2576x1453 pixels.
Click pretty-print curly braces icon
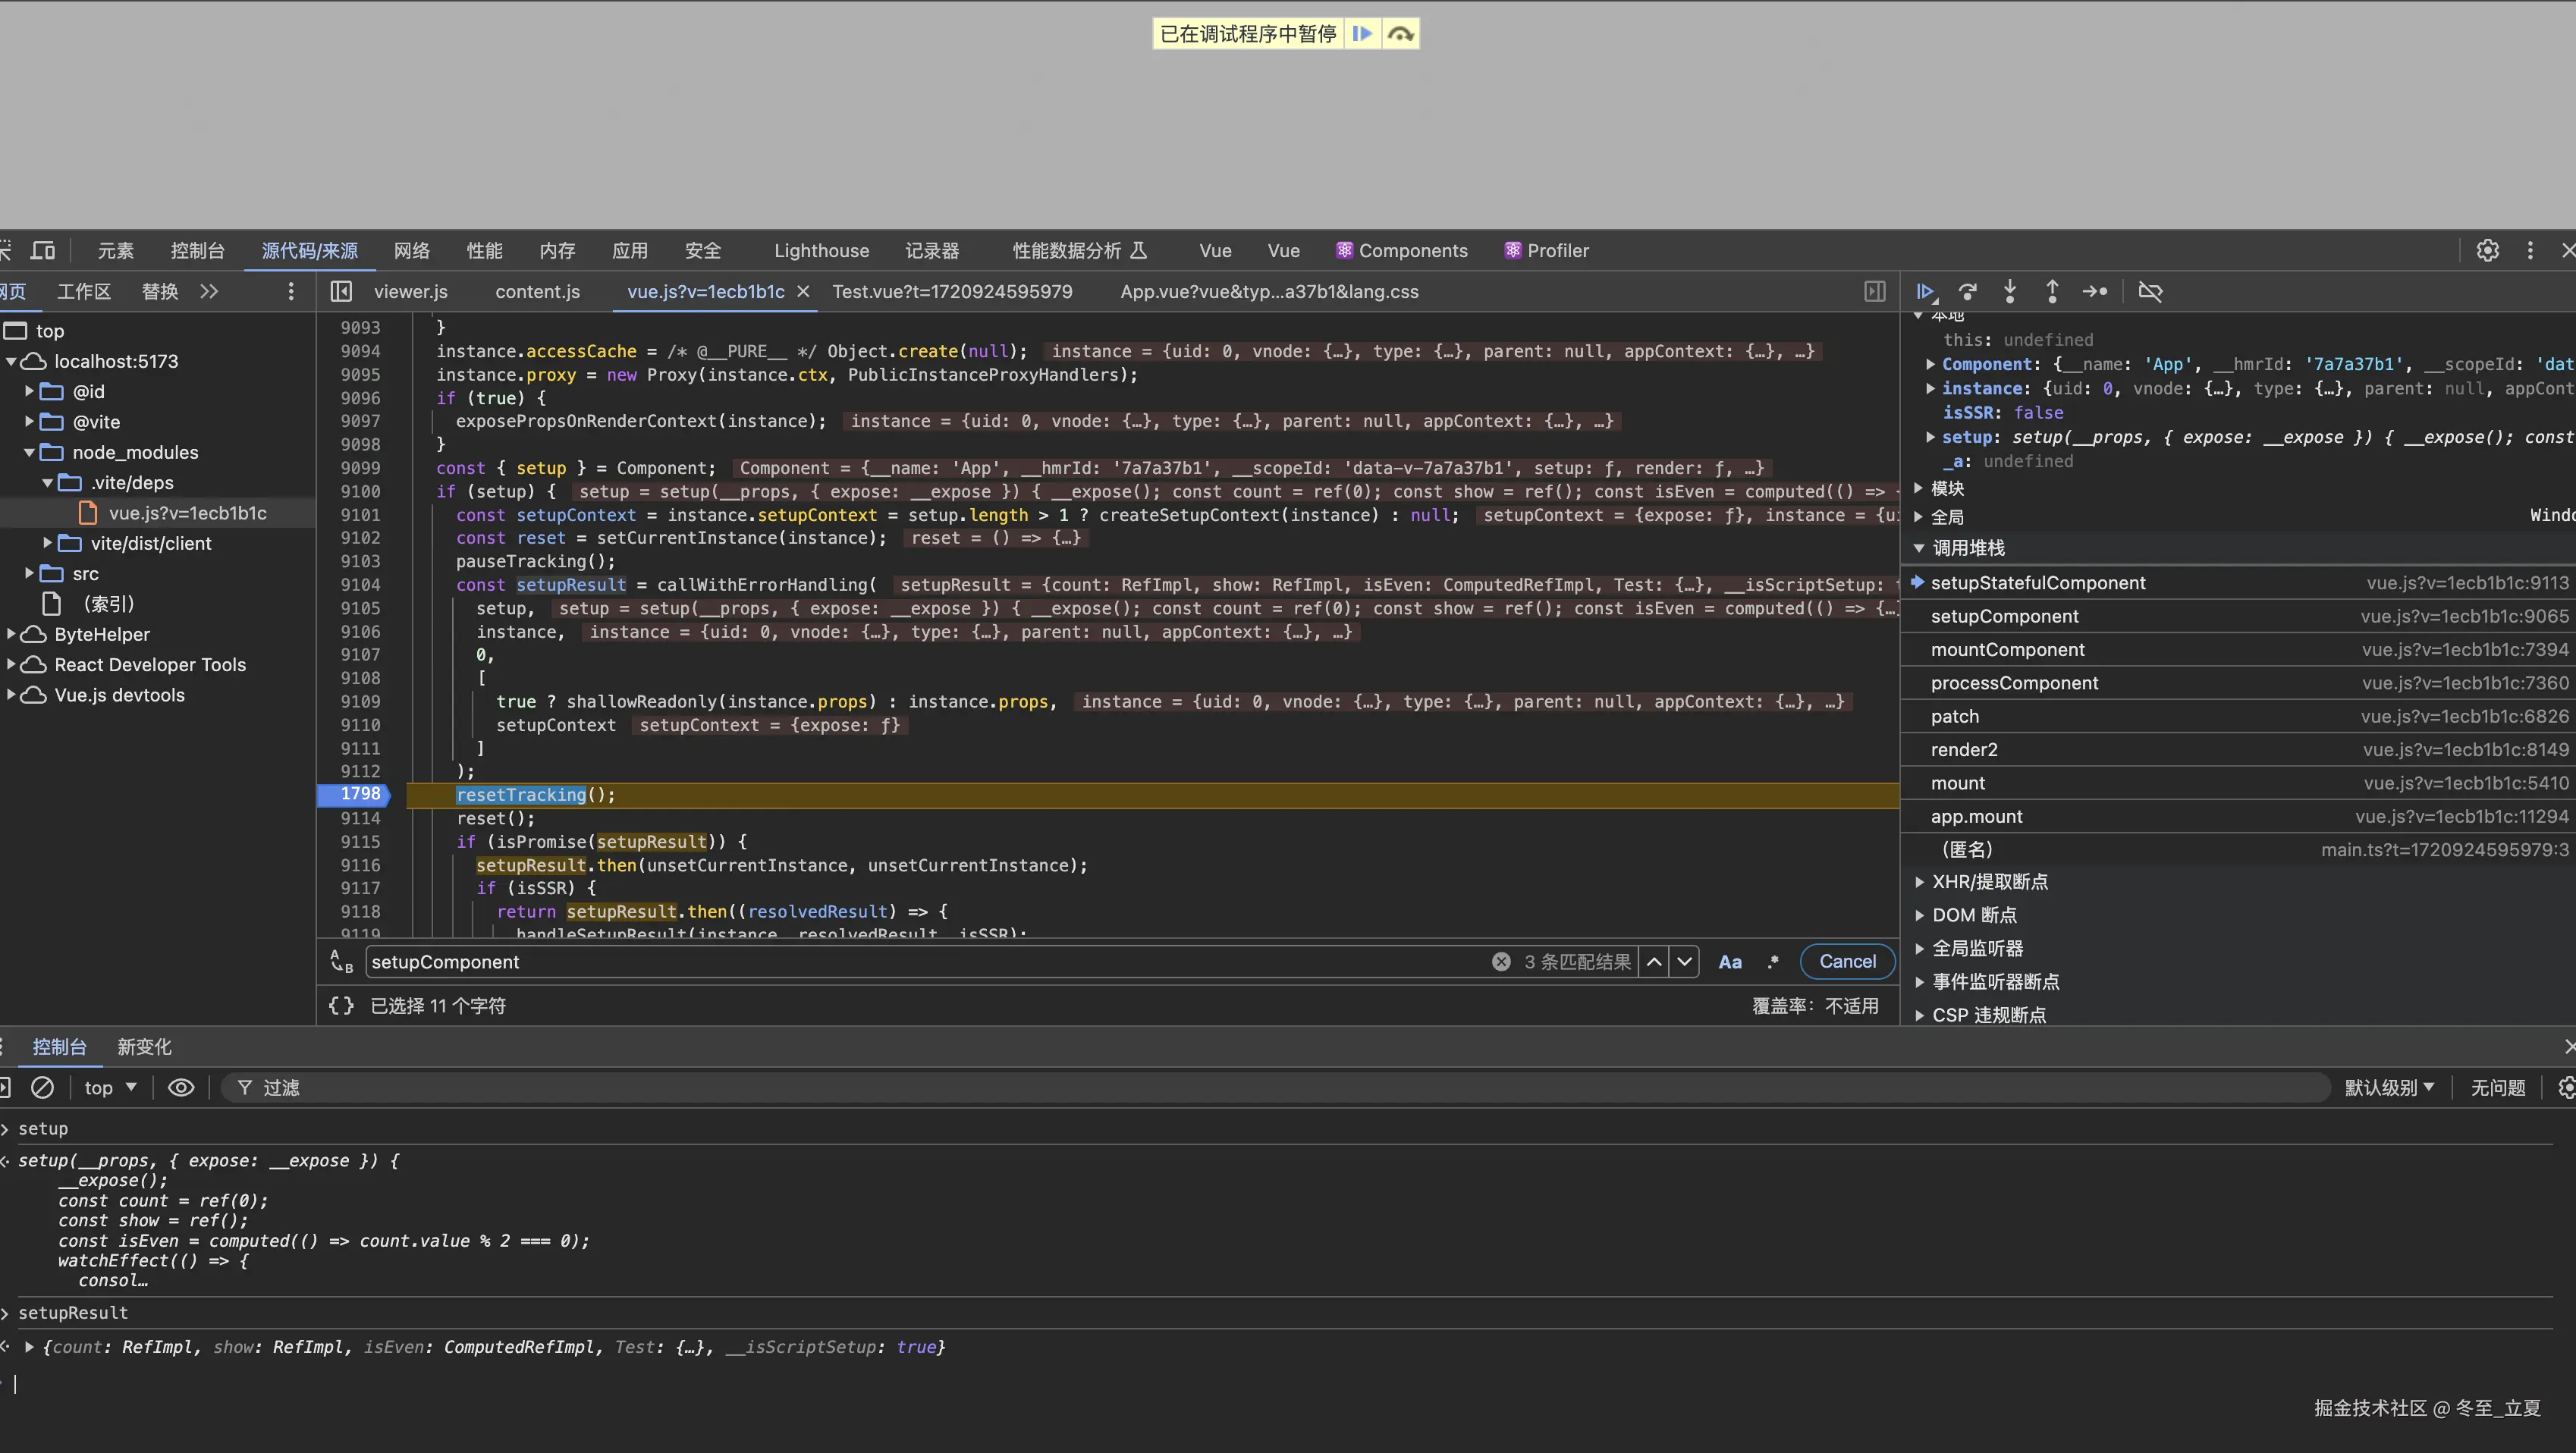click(341, 1006)
